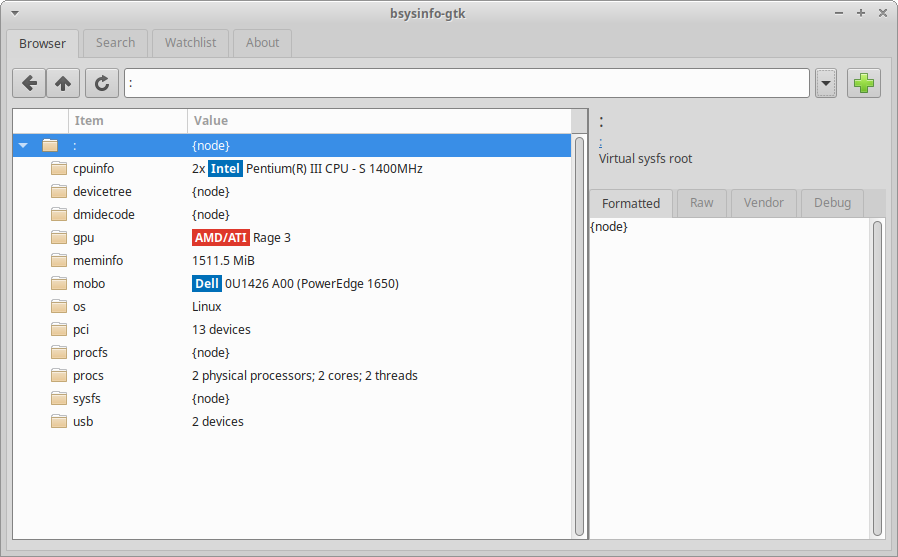This screenshot has width=898, height=557.
Task: Click the tree list vertical scrollbar
Action: click(x=579, y=337)
